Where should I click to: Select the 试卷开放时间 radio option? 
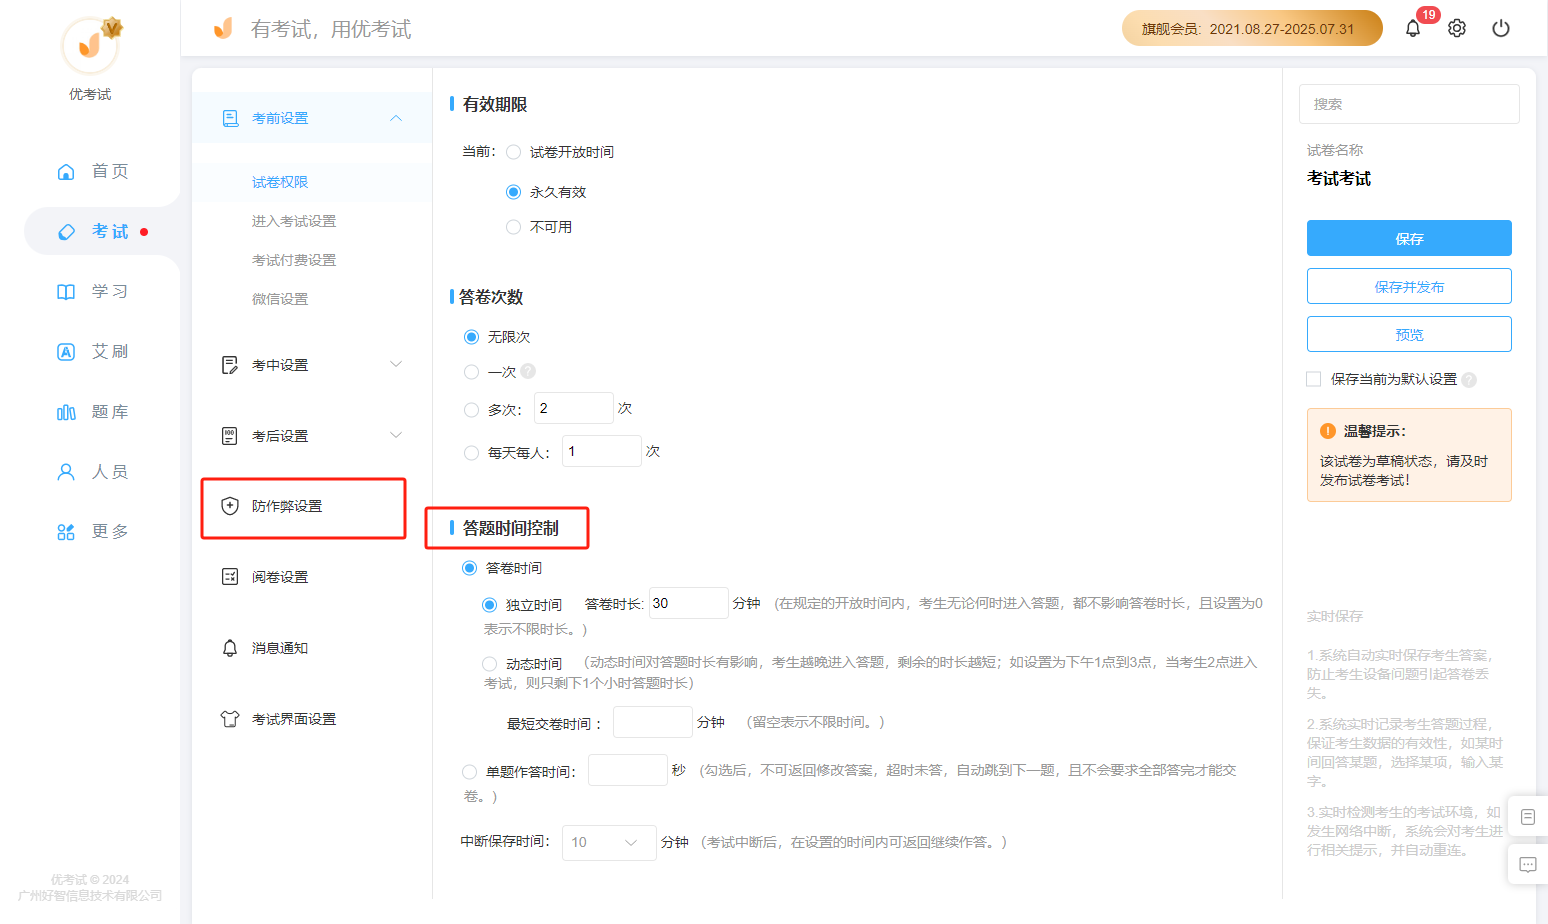pyautogui.click(x=513, y=152)
